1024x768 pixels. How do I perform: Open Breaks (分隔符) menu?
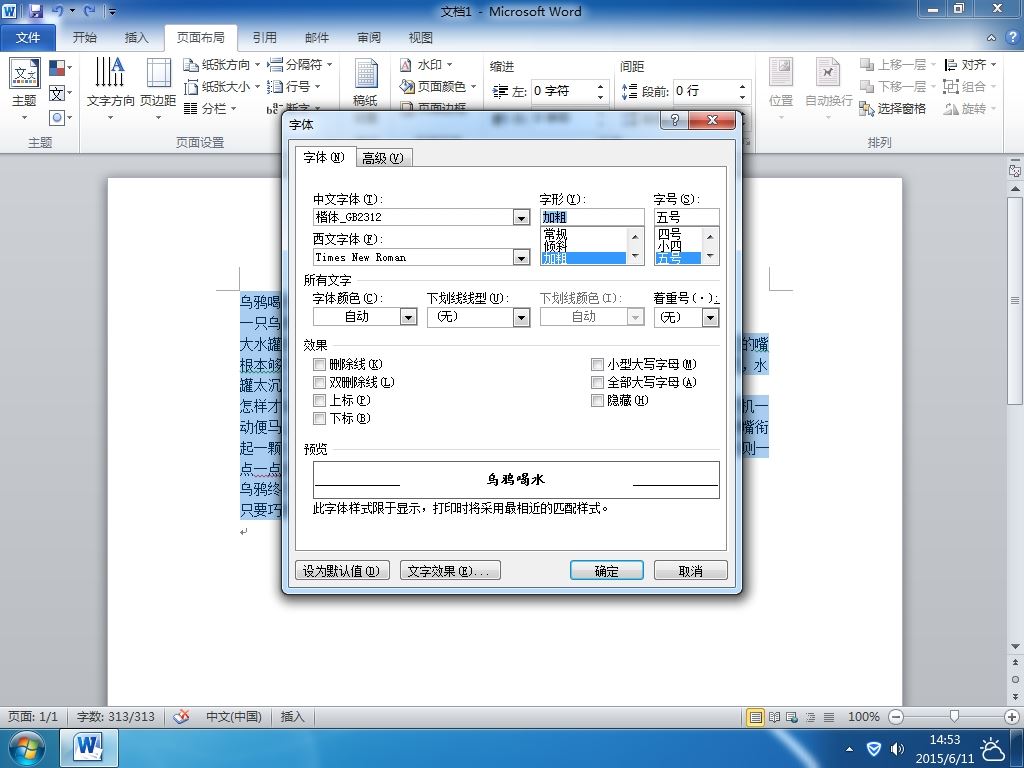(x=300, y=65)
